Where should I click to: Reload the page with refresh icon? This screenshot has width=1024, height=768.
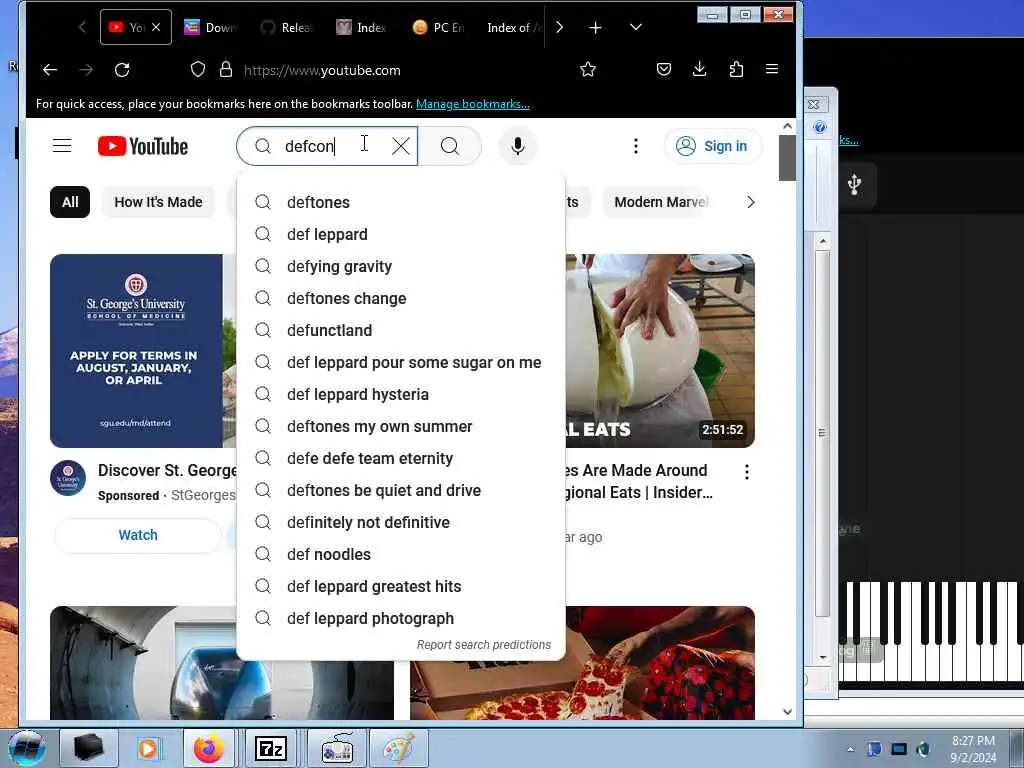click(122, 70)
